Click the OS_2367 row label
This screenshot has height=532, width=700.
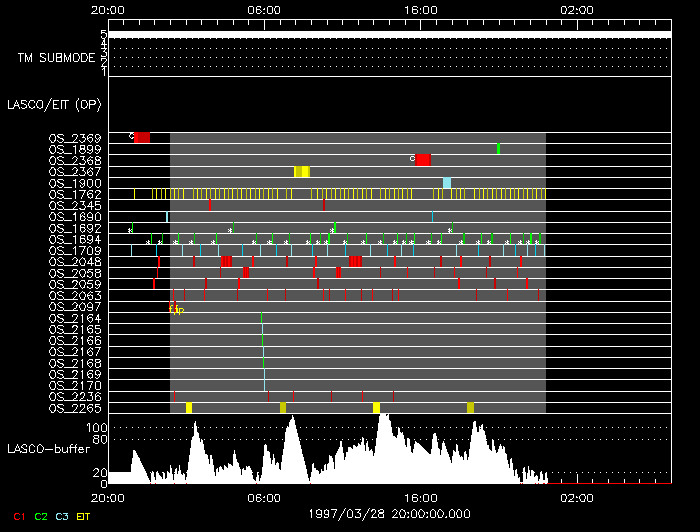coord(75,172)
